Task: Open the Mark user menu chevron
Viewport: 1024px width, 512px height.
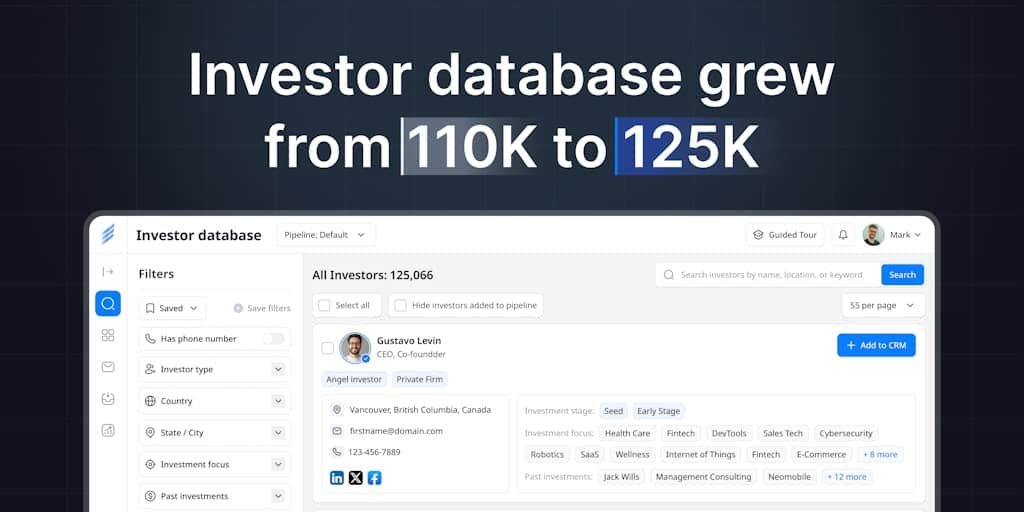Action: point(918,235)
